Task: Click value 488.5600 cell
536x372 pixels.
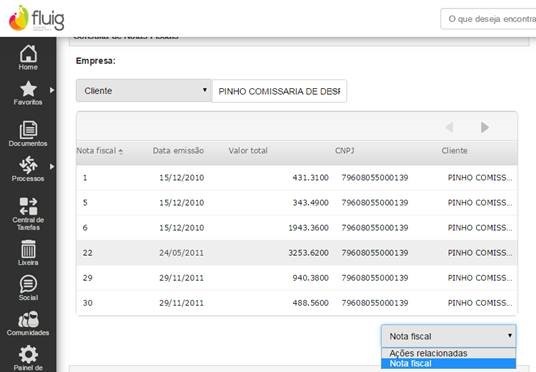Action: 310,303
